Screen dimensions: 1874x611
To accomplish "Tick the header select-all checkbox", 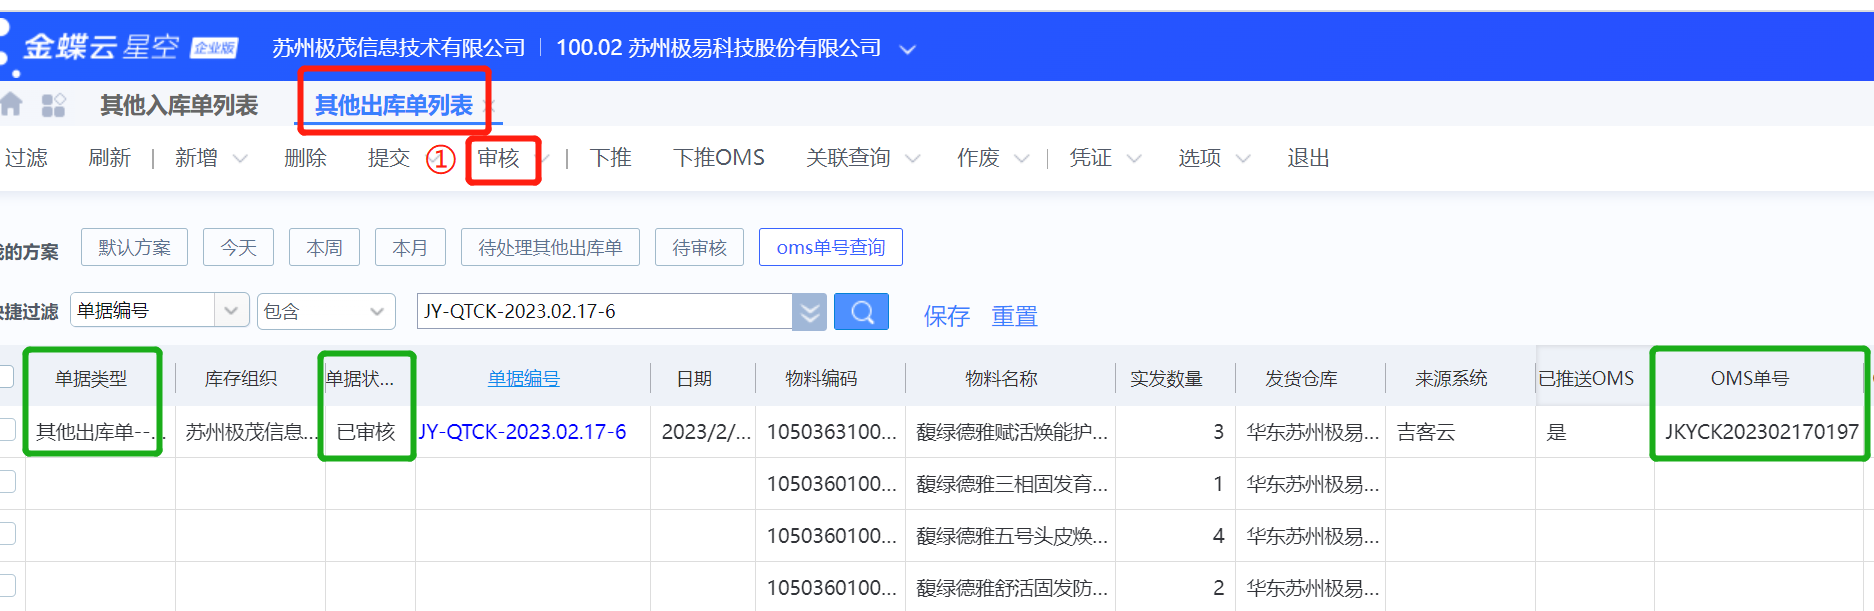I will click(6, 377).
